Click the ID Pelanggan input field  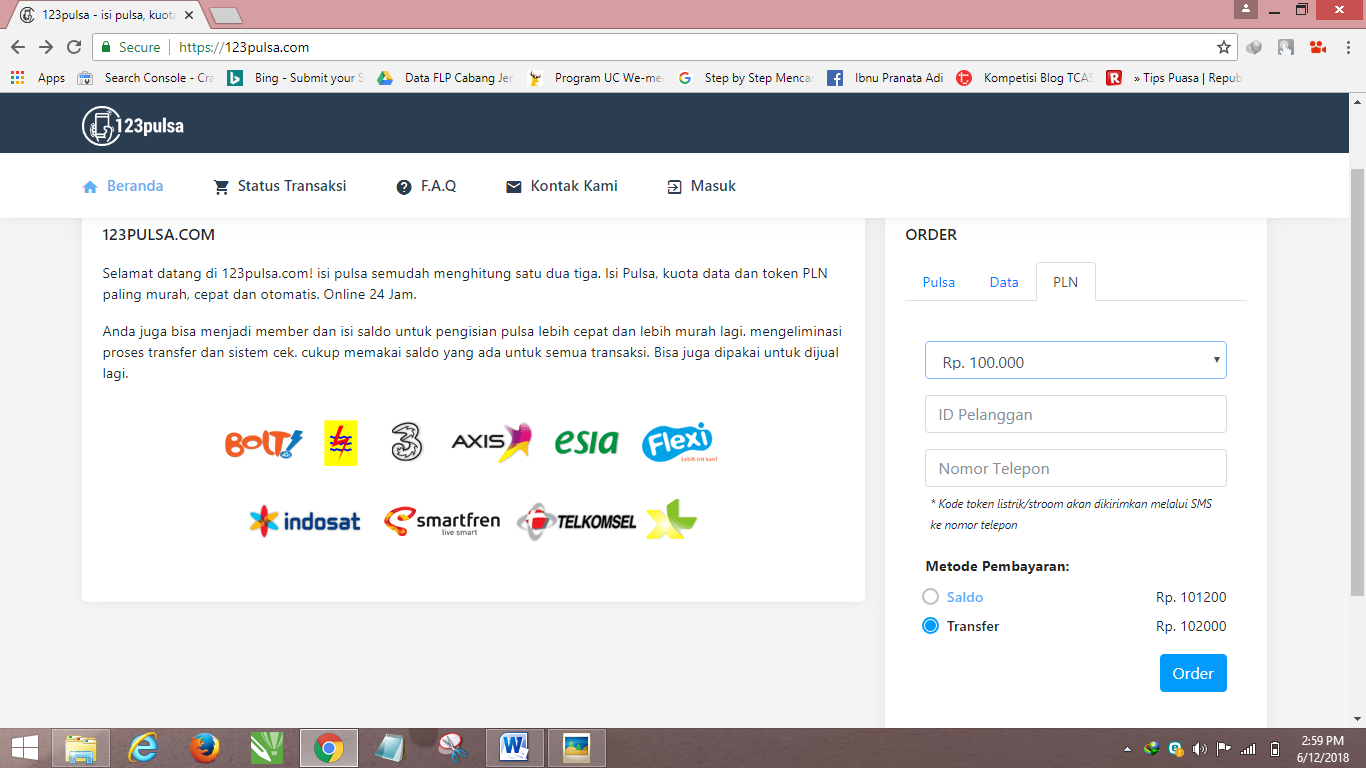pos(1075,414)
